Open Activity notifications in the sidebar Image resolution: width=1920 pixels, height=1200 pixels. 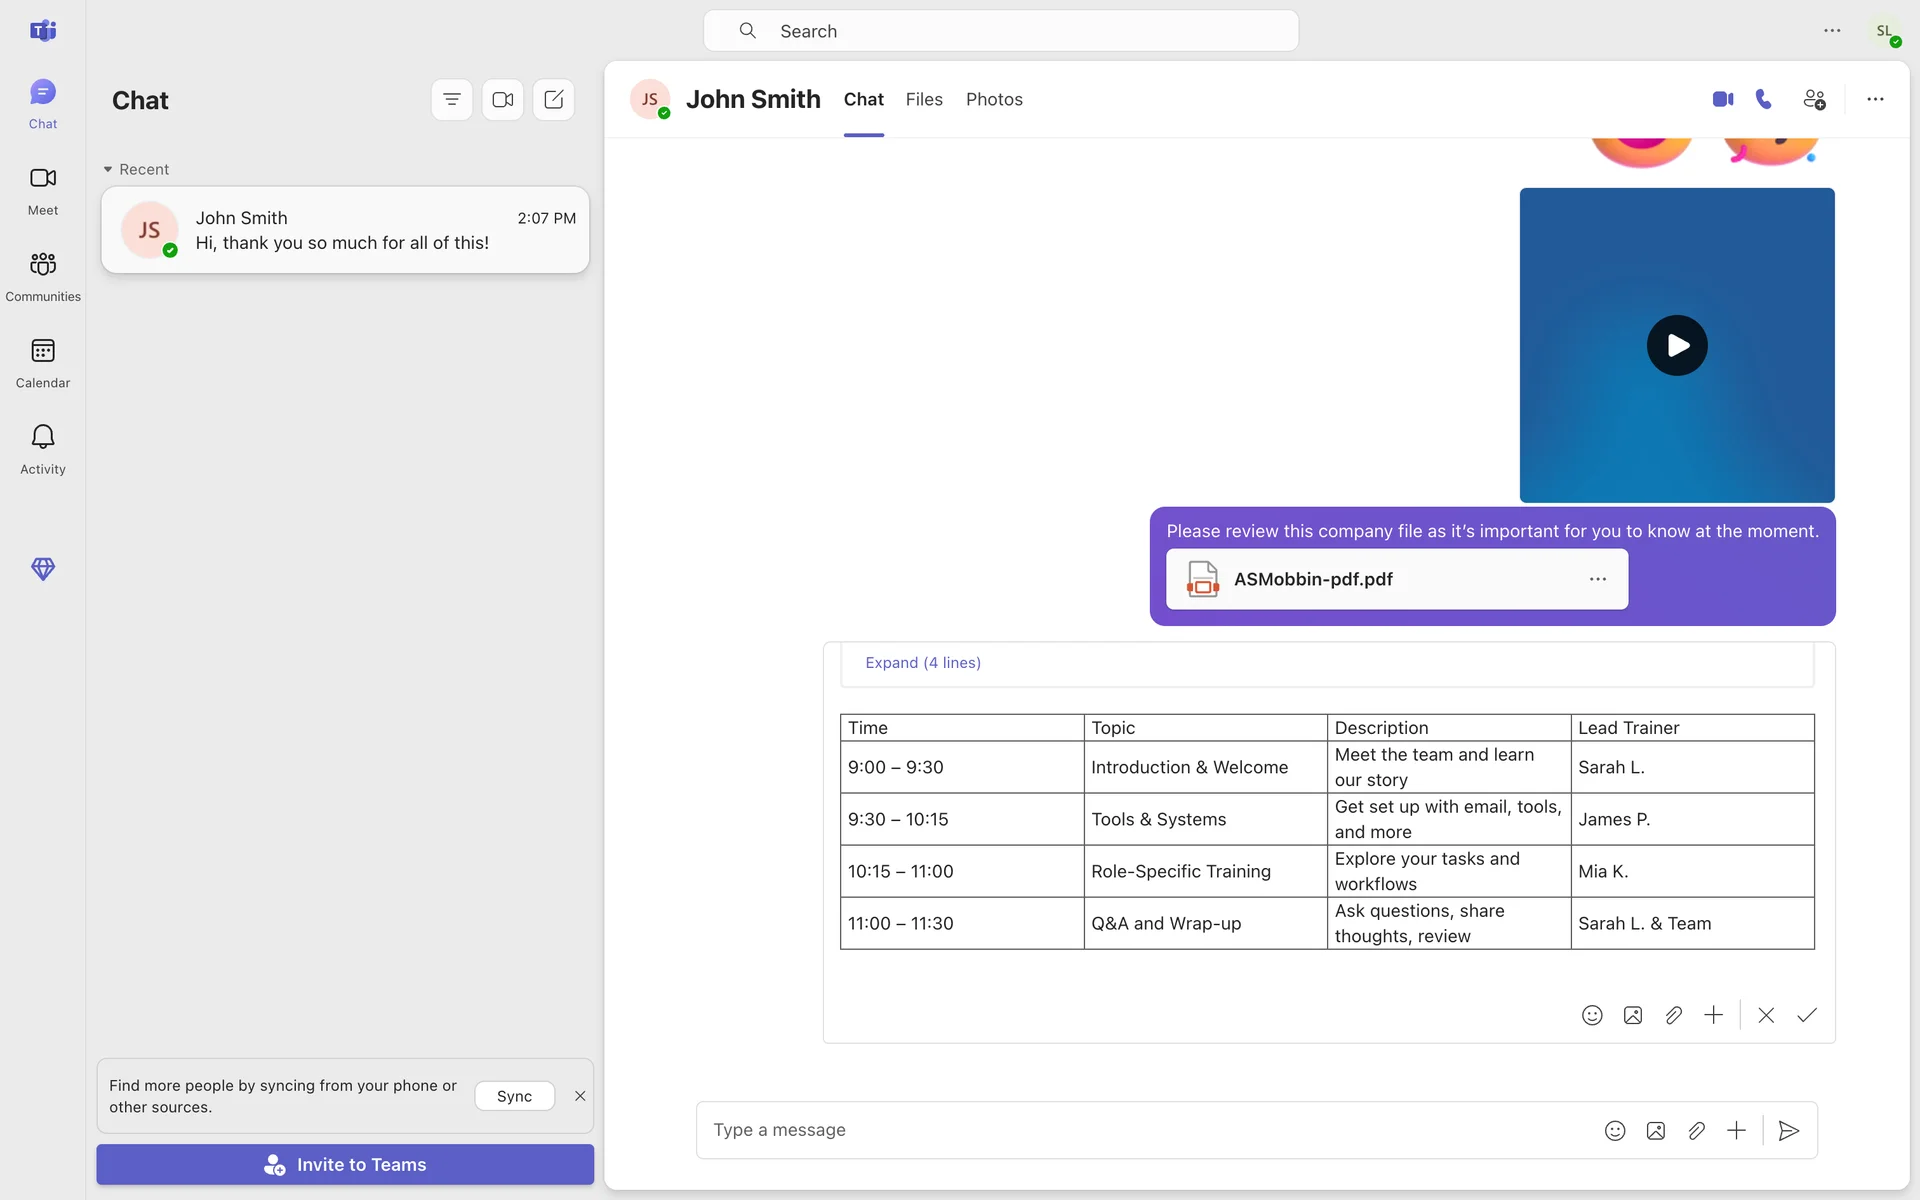coord(43,448)
